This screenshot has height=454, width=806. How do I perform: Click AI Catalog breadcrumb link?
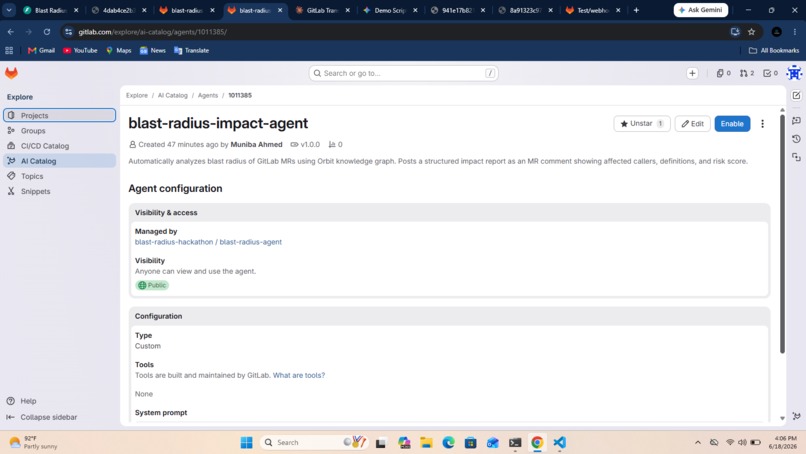click(x=173, y=95)
